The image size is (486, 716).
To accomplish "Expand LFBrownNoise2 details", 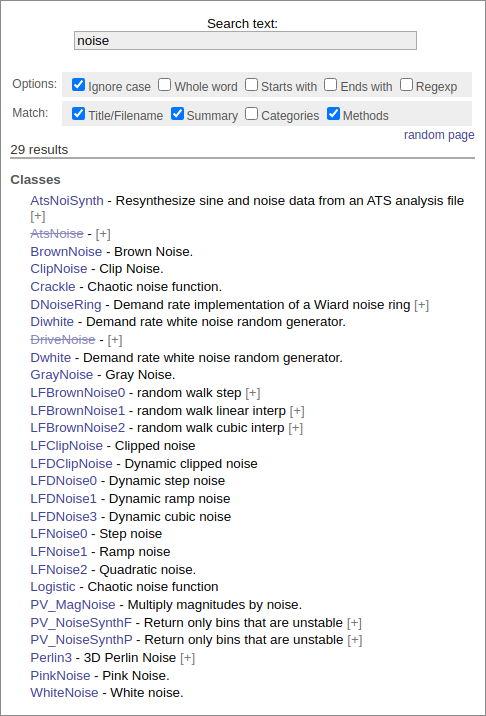I will coord(296,428).
